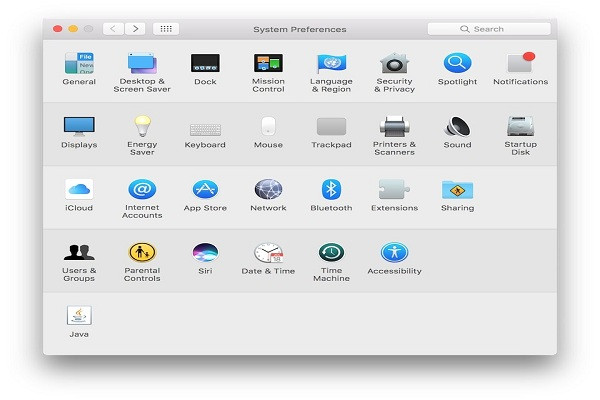Click the Search field in toolbar
The image size is (600, 400).
click(x=489, y=29)
